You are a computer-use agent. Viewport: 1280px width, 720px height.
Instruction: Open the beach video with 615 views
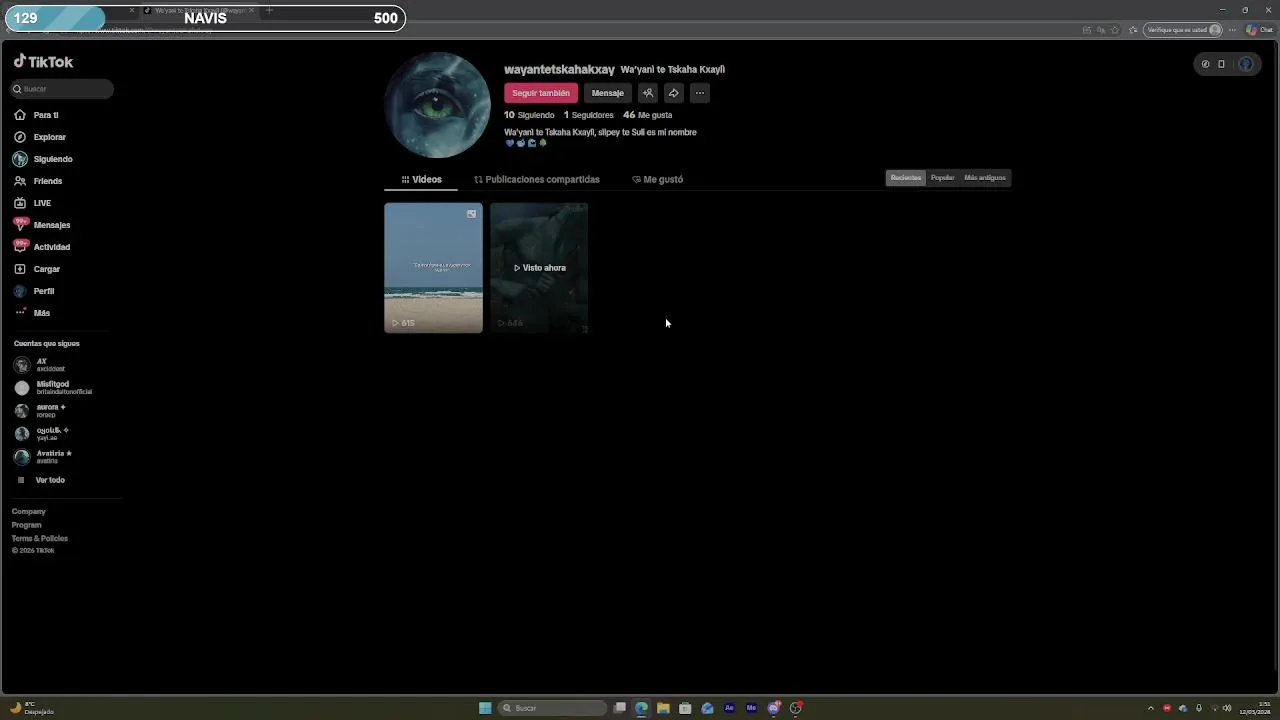coord(433,268)
